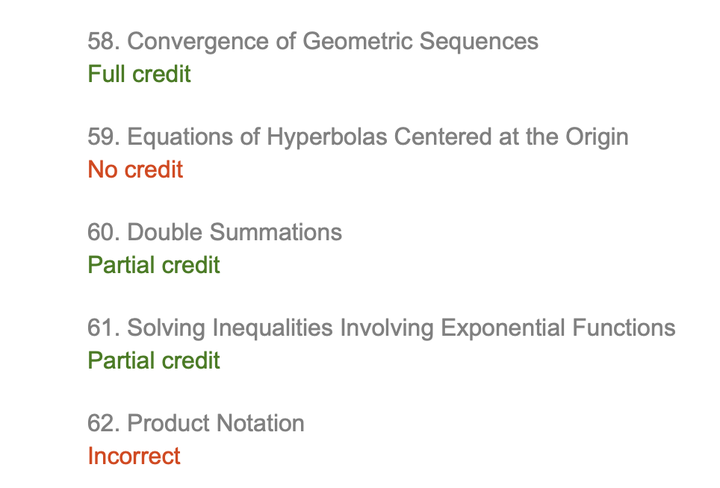Click the Incorrect status label
720x488 pixels.
pyautogui.click(x=134, y=456)
